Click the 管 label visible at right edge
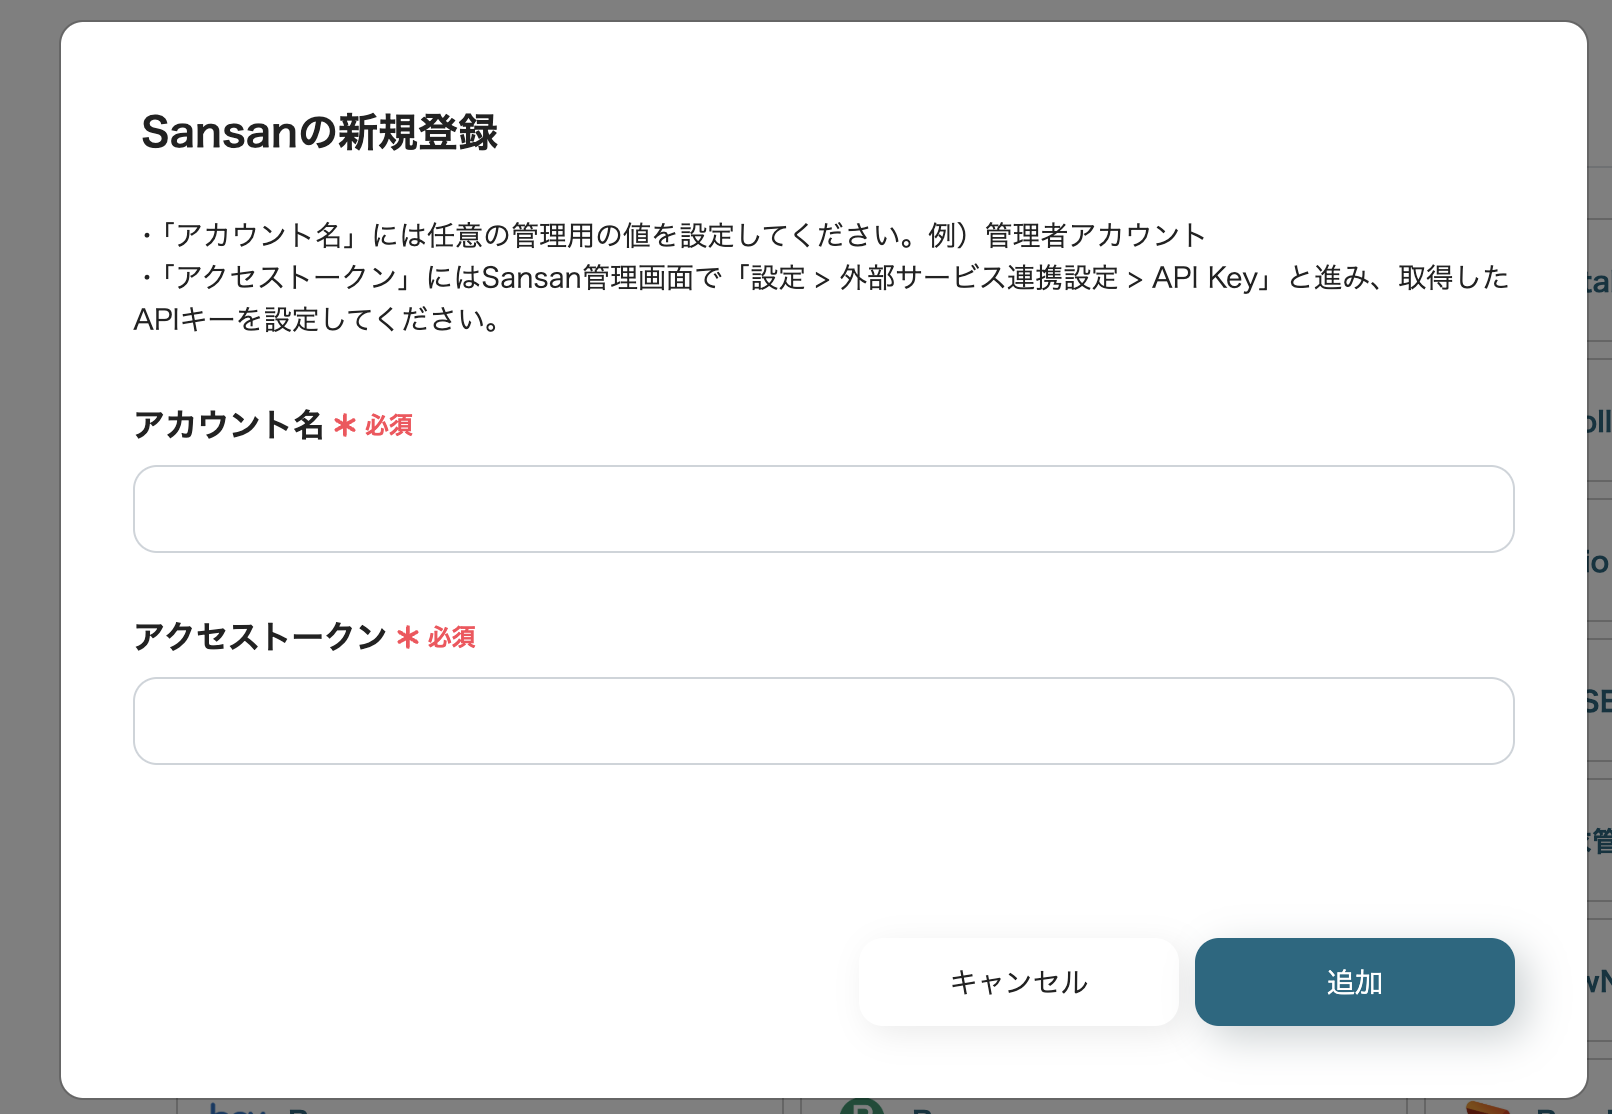 [1602, 838]
